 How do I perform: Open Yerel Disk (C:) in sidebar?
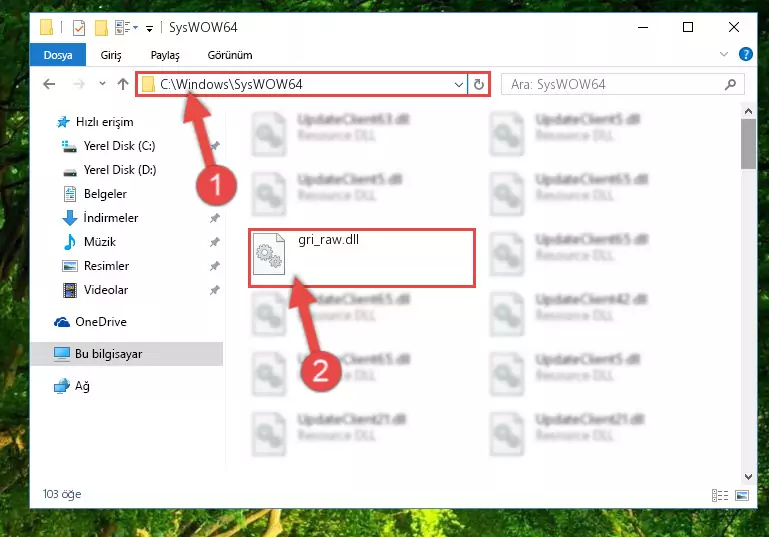[119, 146]
